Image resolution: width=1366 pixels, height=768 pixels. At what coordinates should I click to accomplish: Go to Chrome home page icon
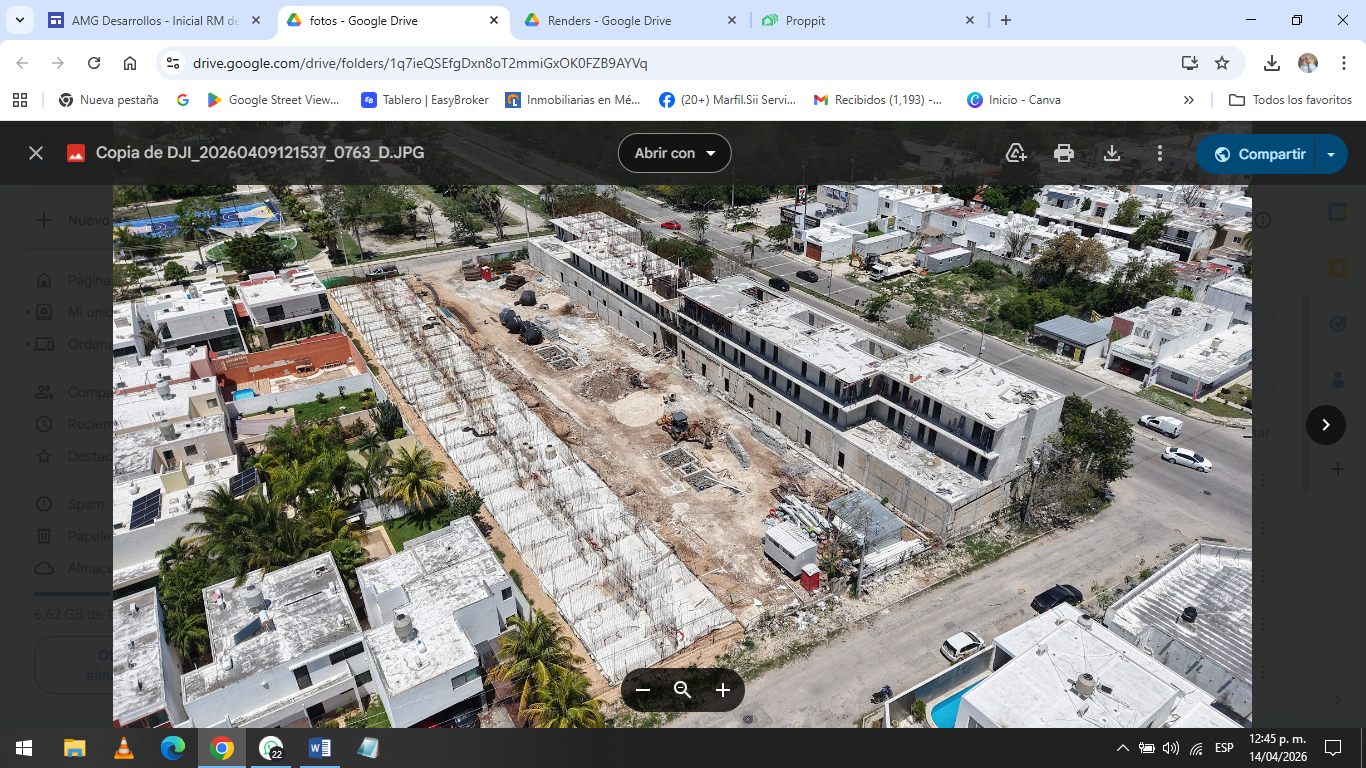pos(130,63)
